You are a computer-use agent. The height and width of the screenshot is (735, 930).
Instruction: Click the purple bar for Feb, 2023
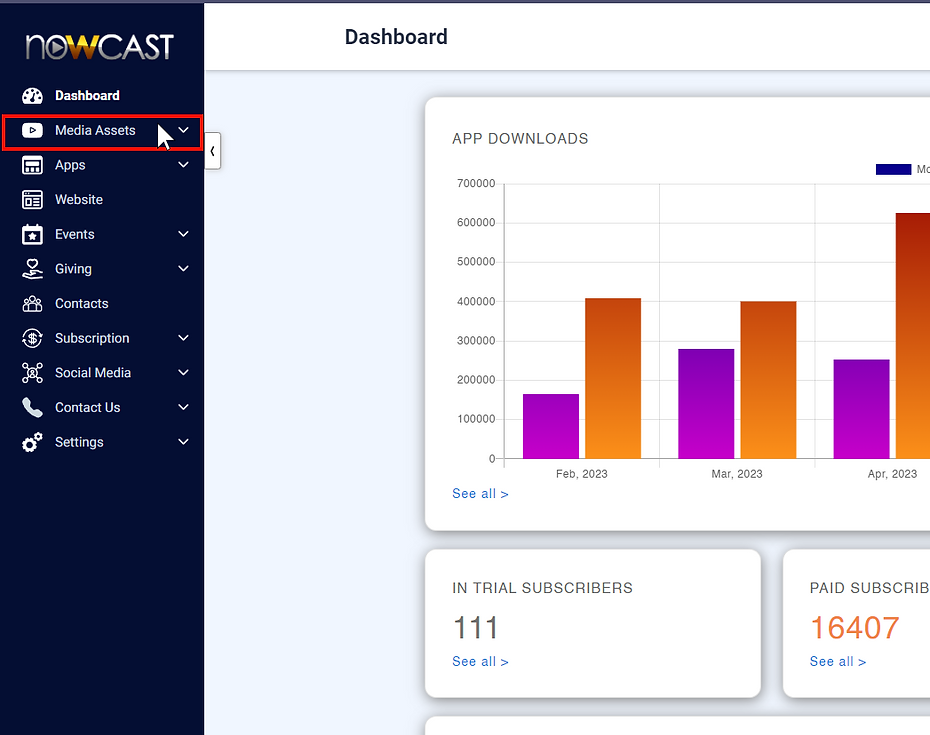tap(551, 426)
